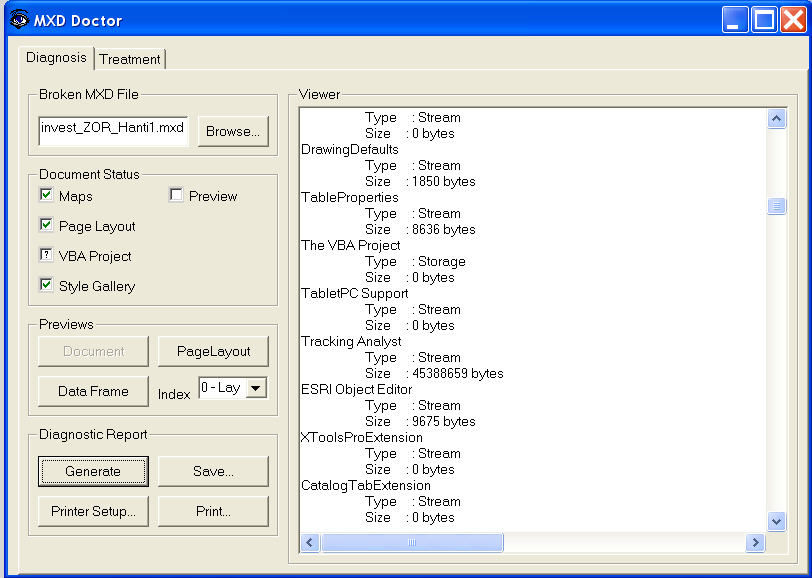The width and height of the screenshot is (812, 578).
Task: Minimize the MXD Doctor window
Action: (x=735, y=20)
